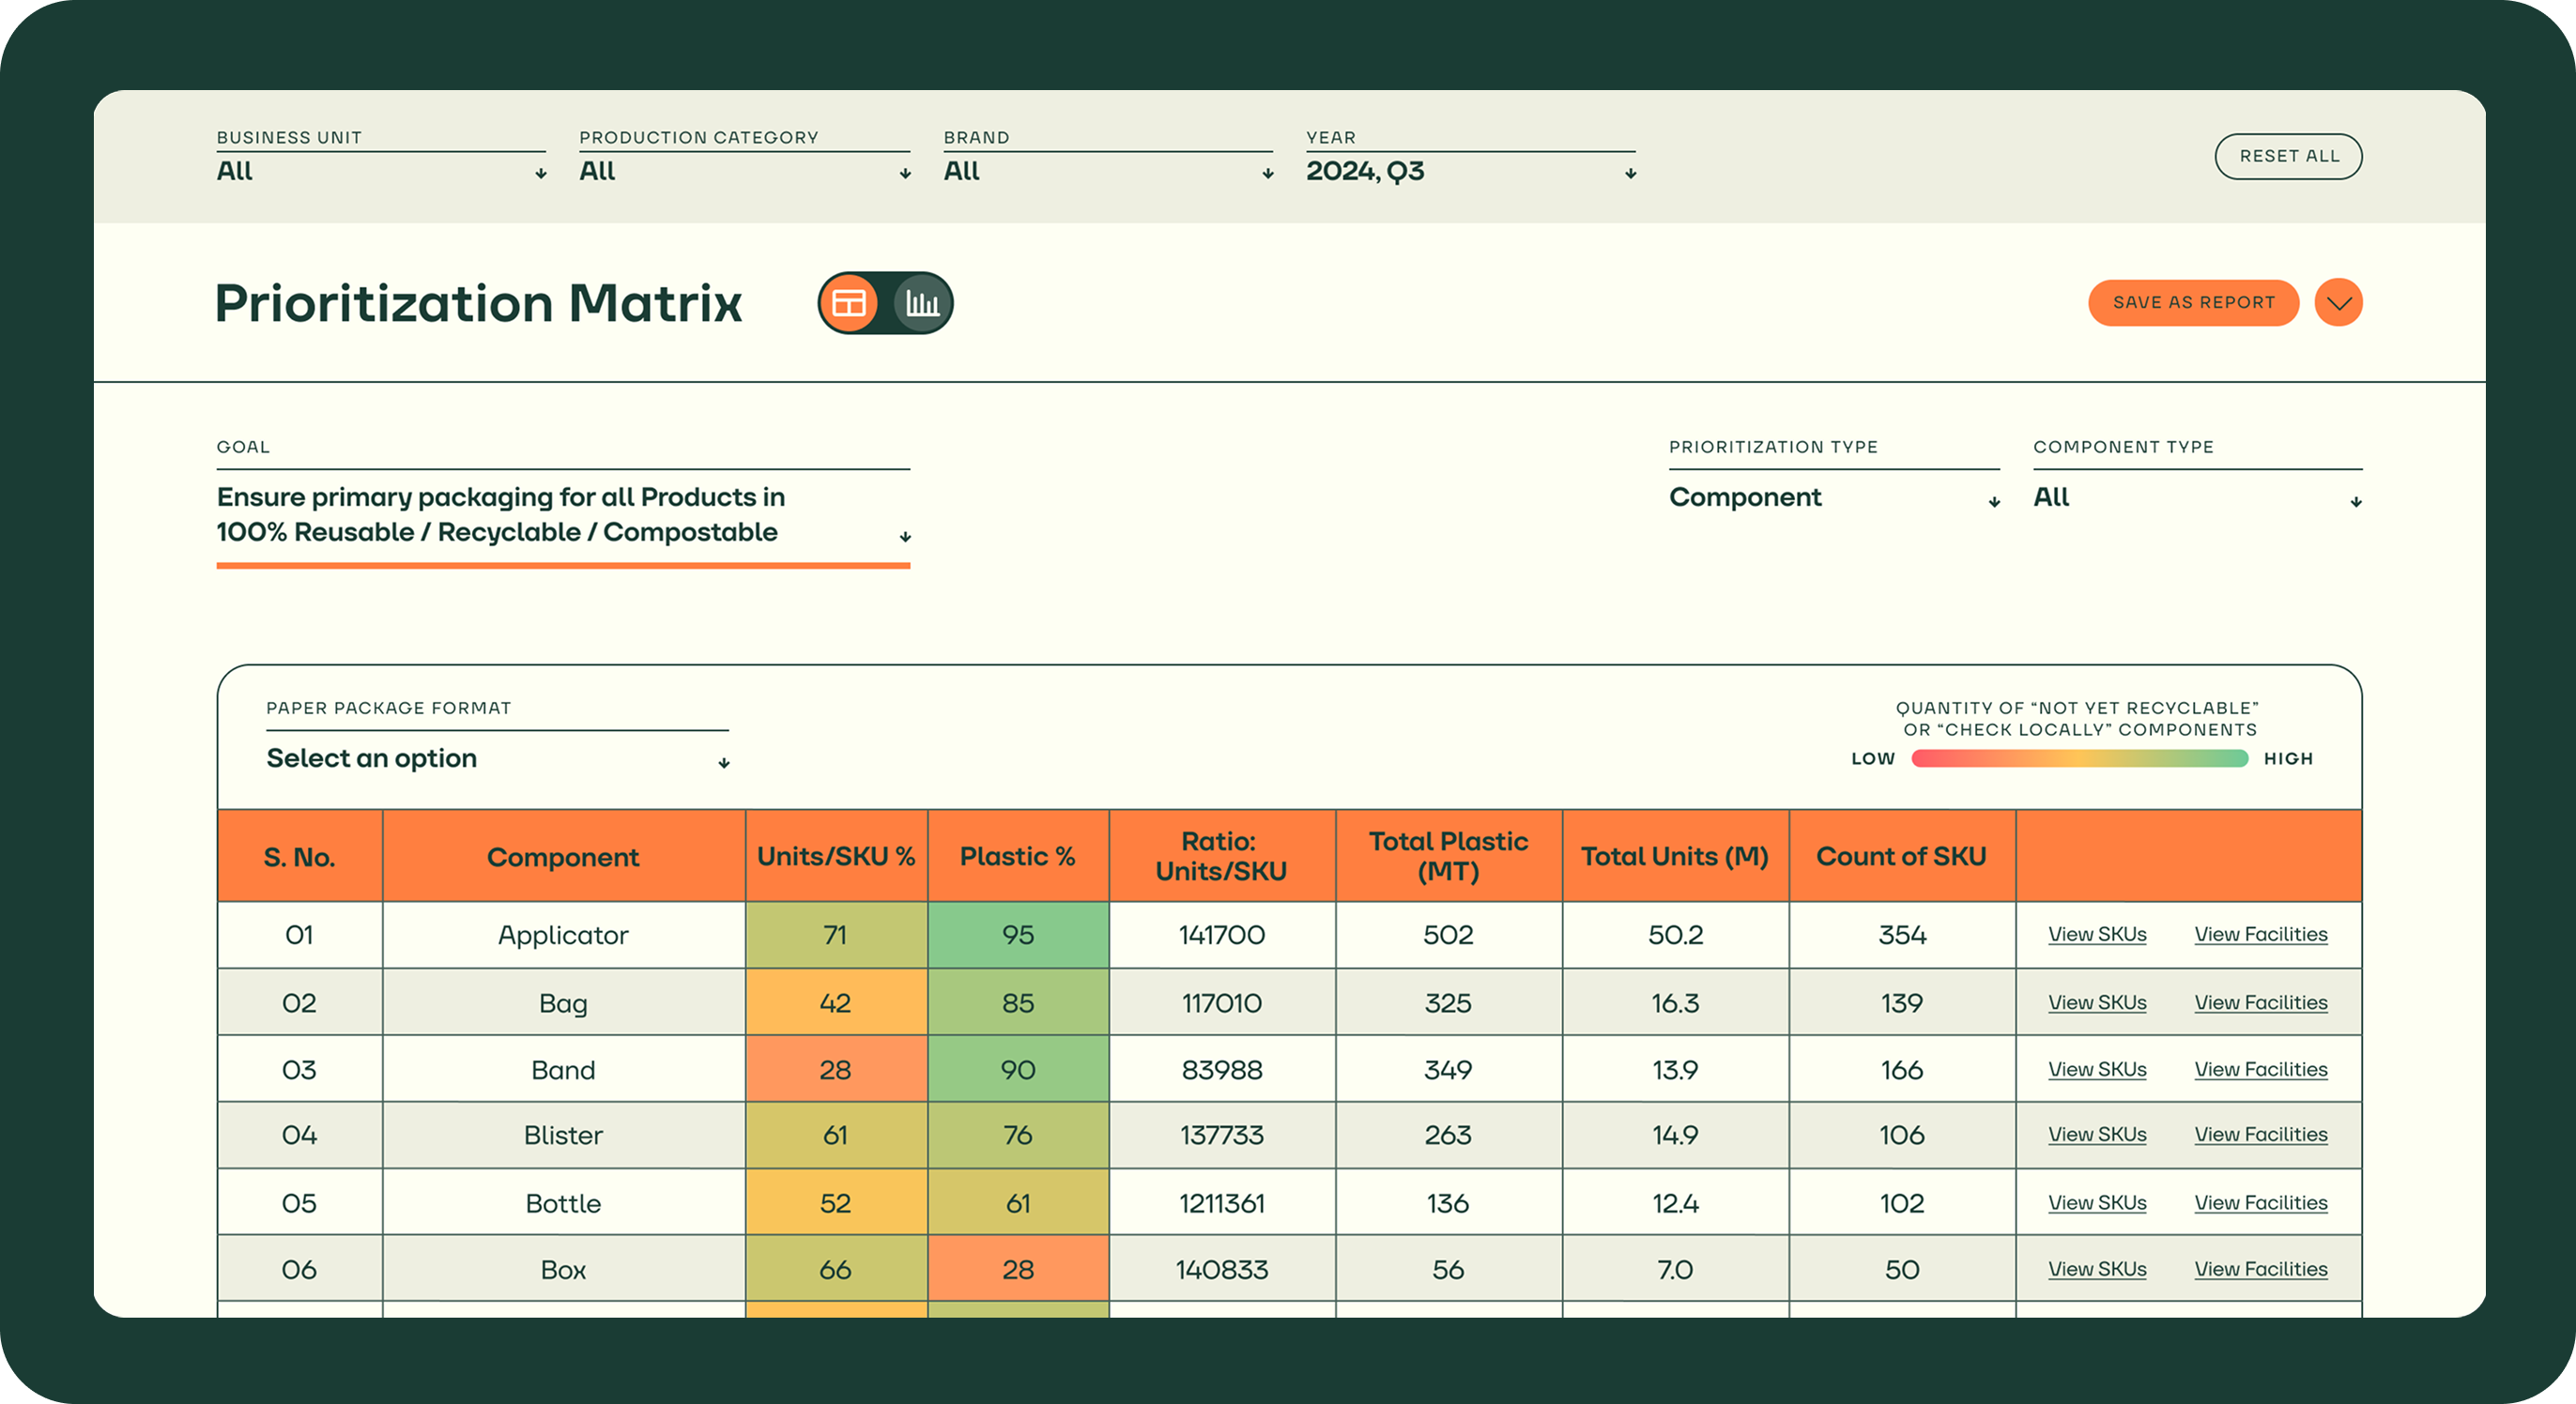This screenshot has height=1404, width=2576.
Task: Open View SKUs for the Applicator row
Action: pyautogui.click(x=2097, y=935)
